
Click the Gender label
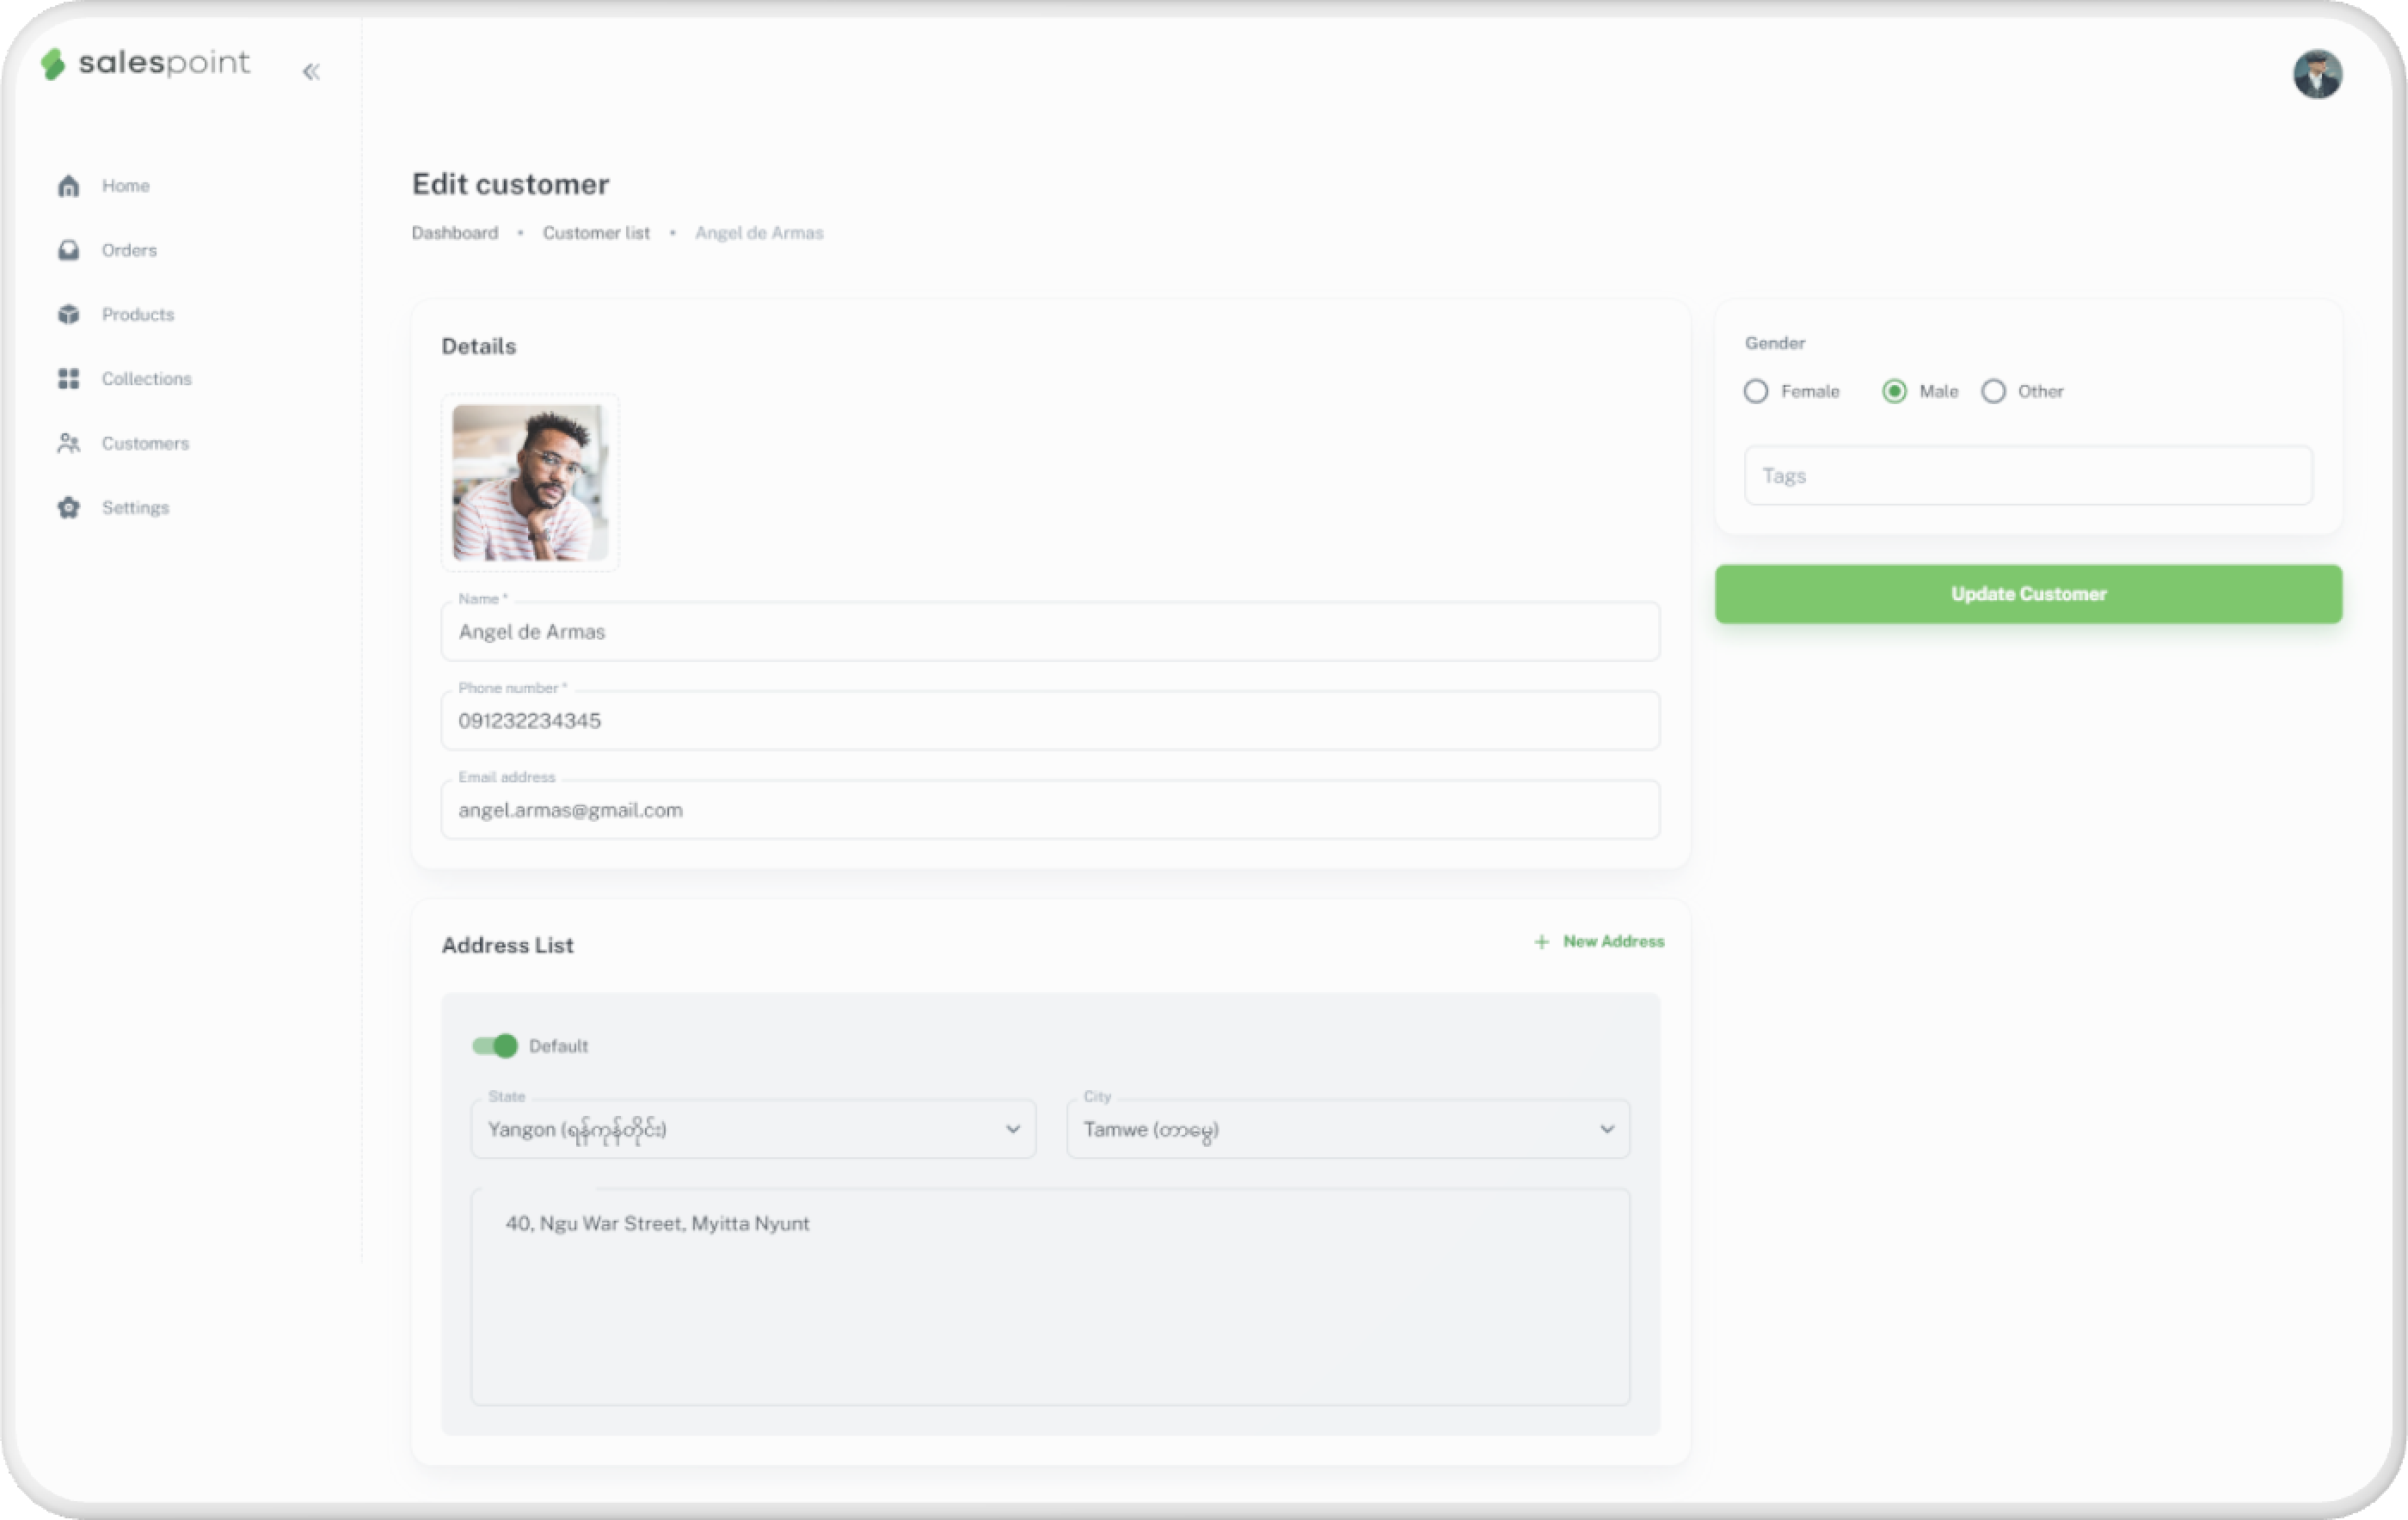(1775, 343)
